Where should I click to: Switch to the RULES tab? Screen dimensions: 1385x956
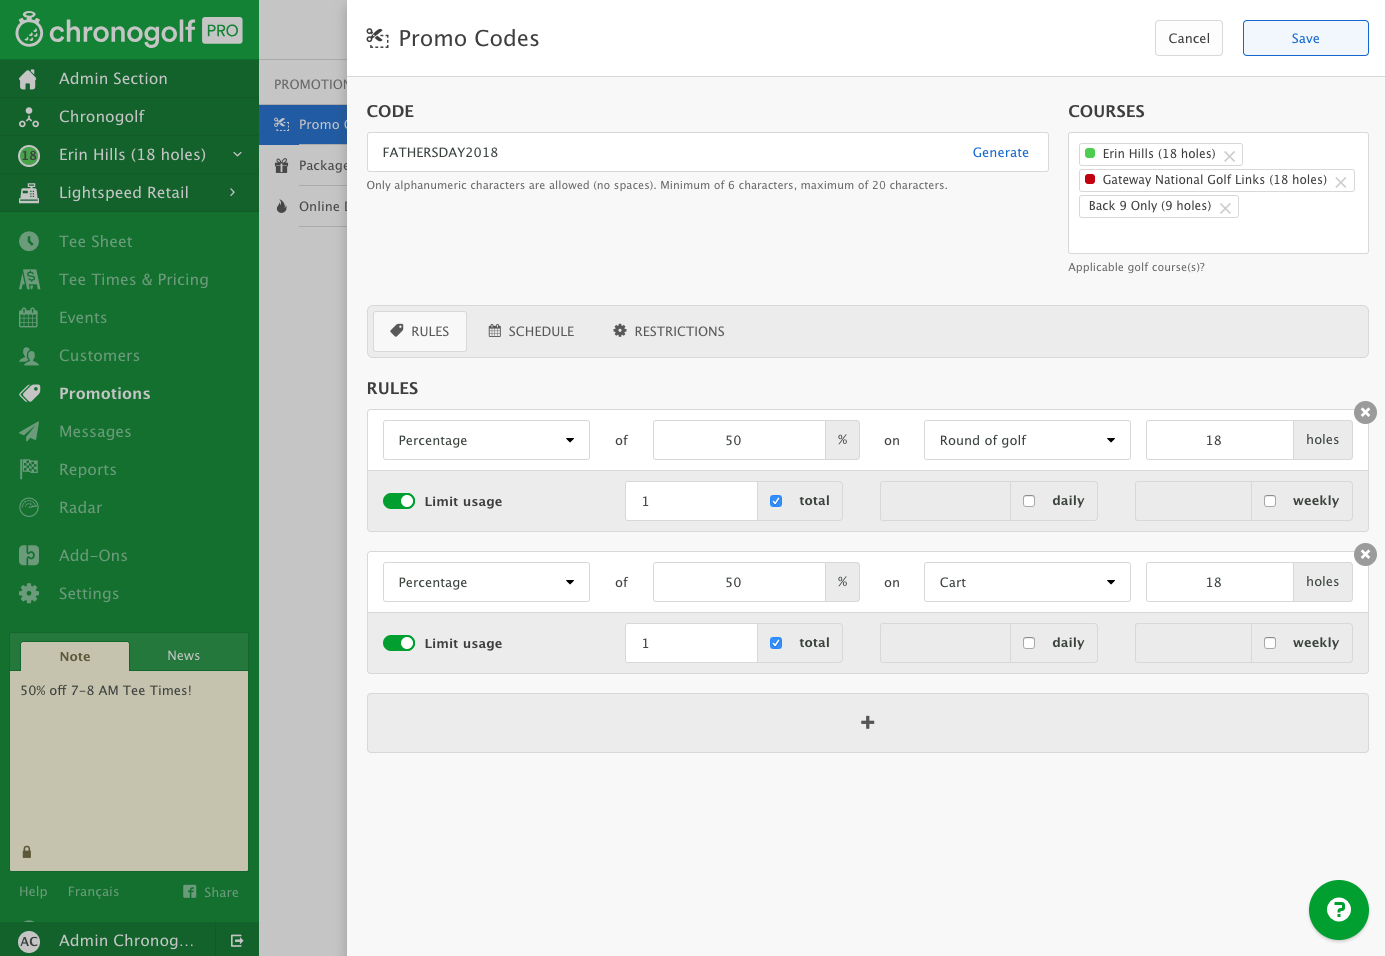click(420, 331)
